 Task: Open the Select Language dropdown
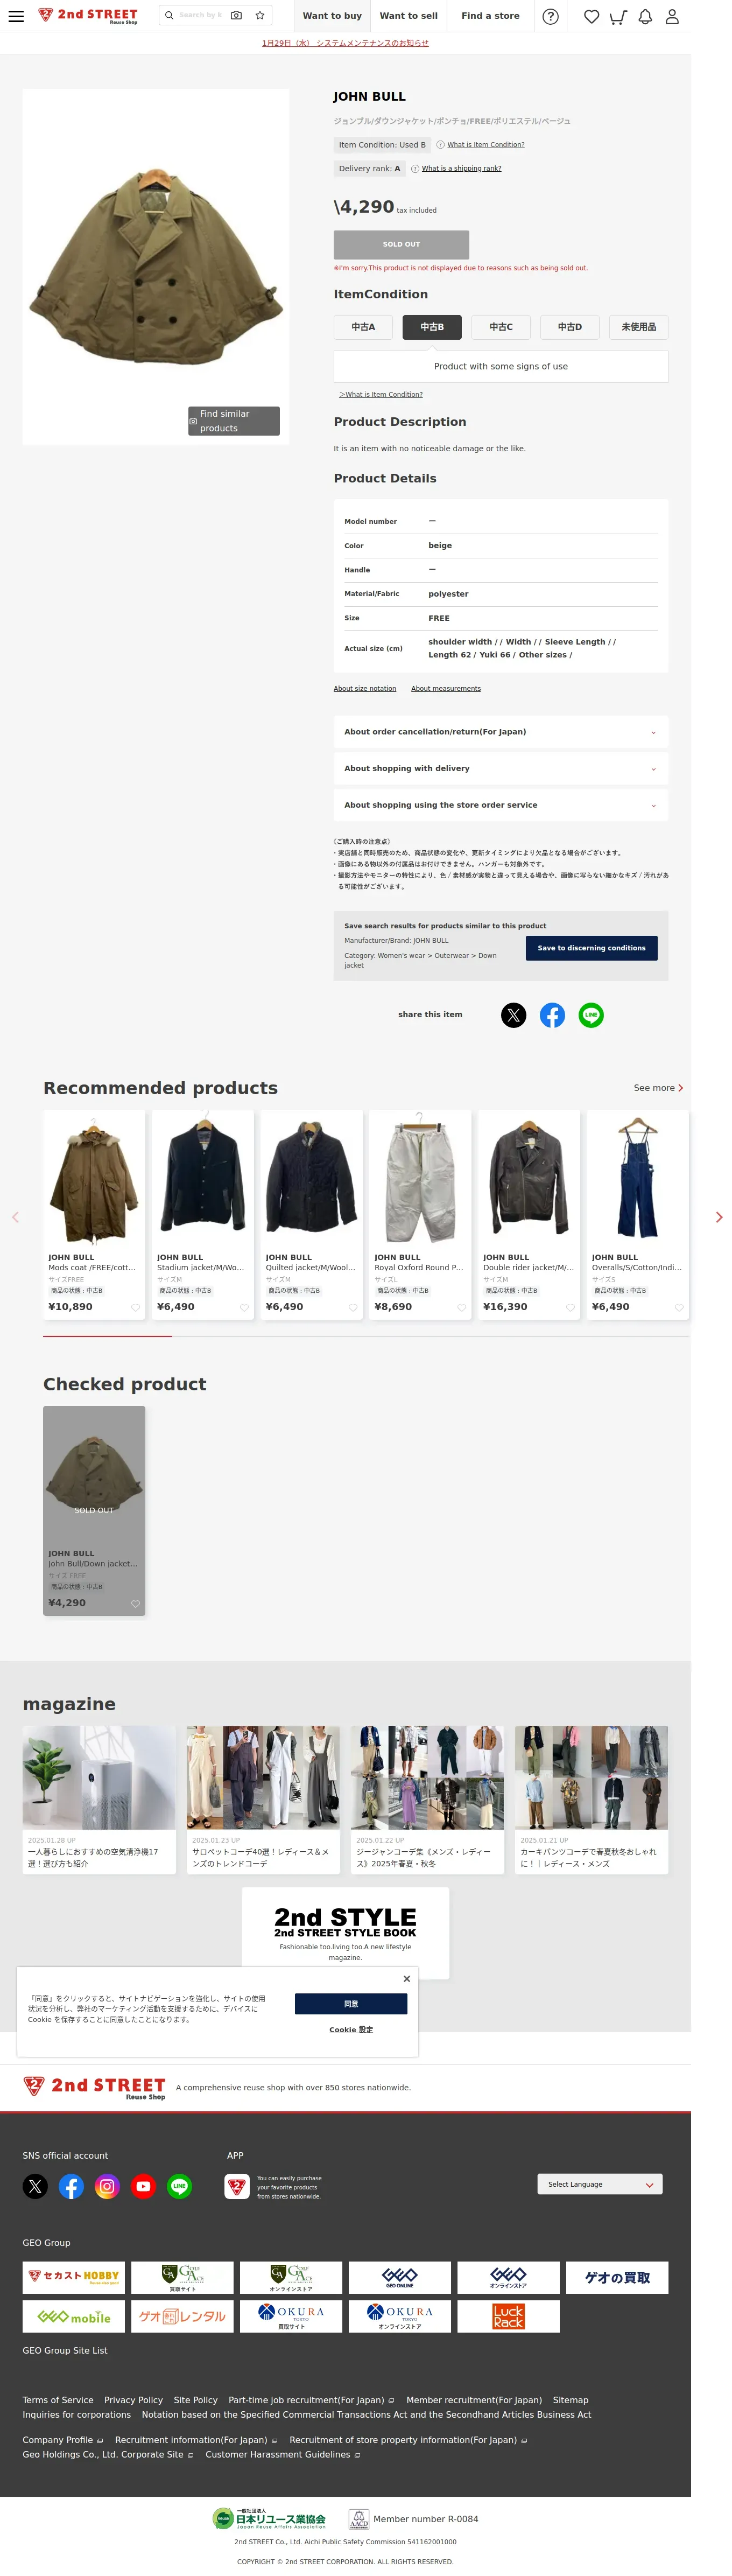(x=600, y=2184)
